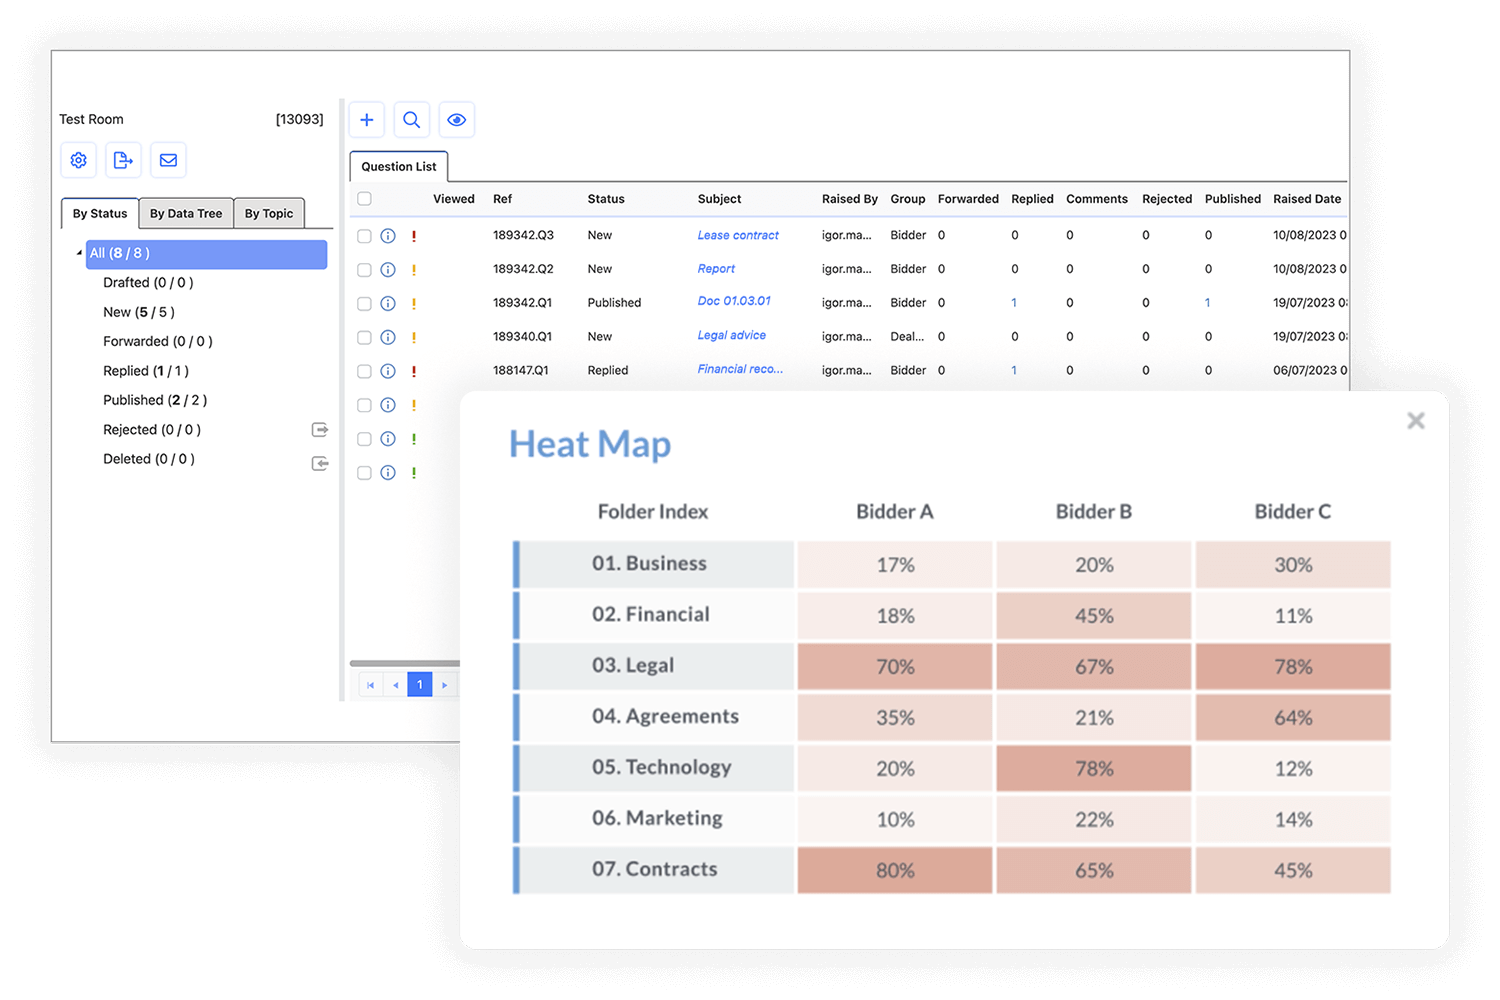
Task: Open the Lease contract subject link
Action: 738,236
